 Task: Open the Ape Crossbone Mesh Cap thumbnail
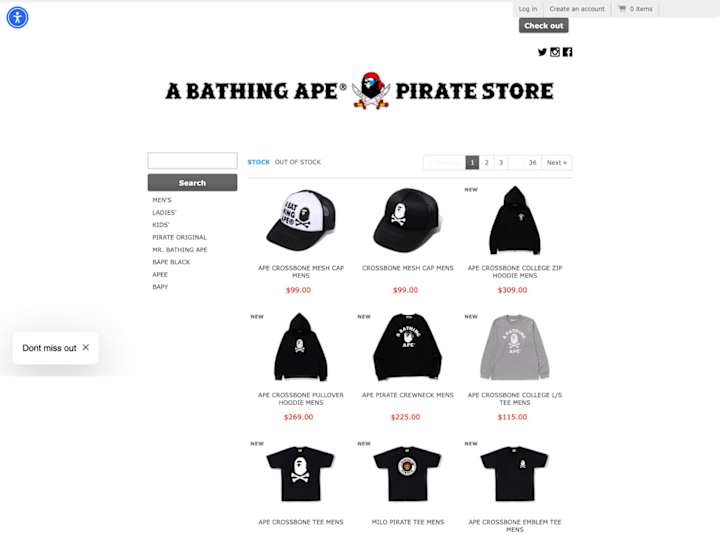pos(301,220)
